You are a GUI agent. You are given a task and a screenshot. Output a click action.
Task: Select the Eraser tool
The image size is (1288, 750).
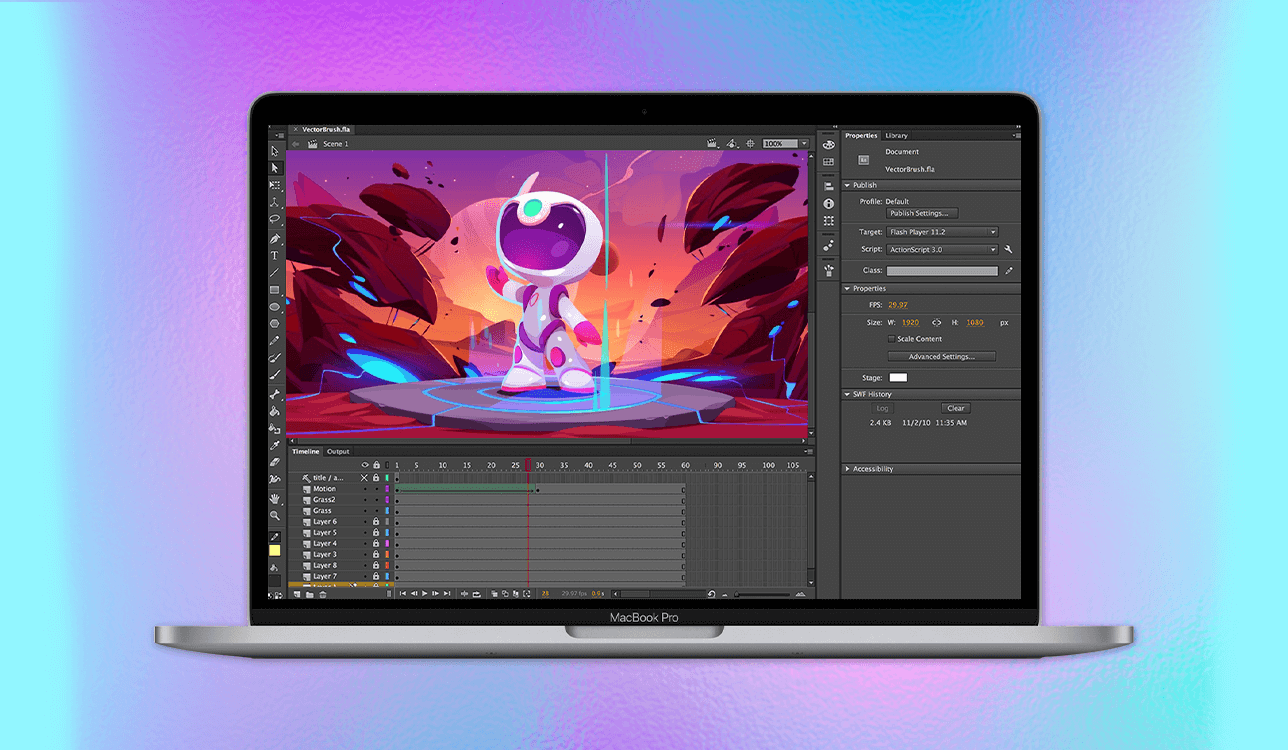click(x=275, y=462)
